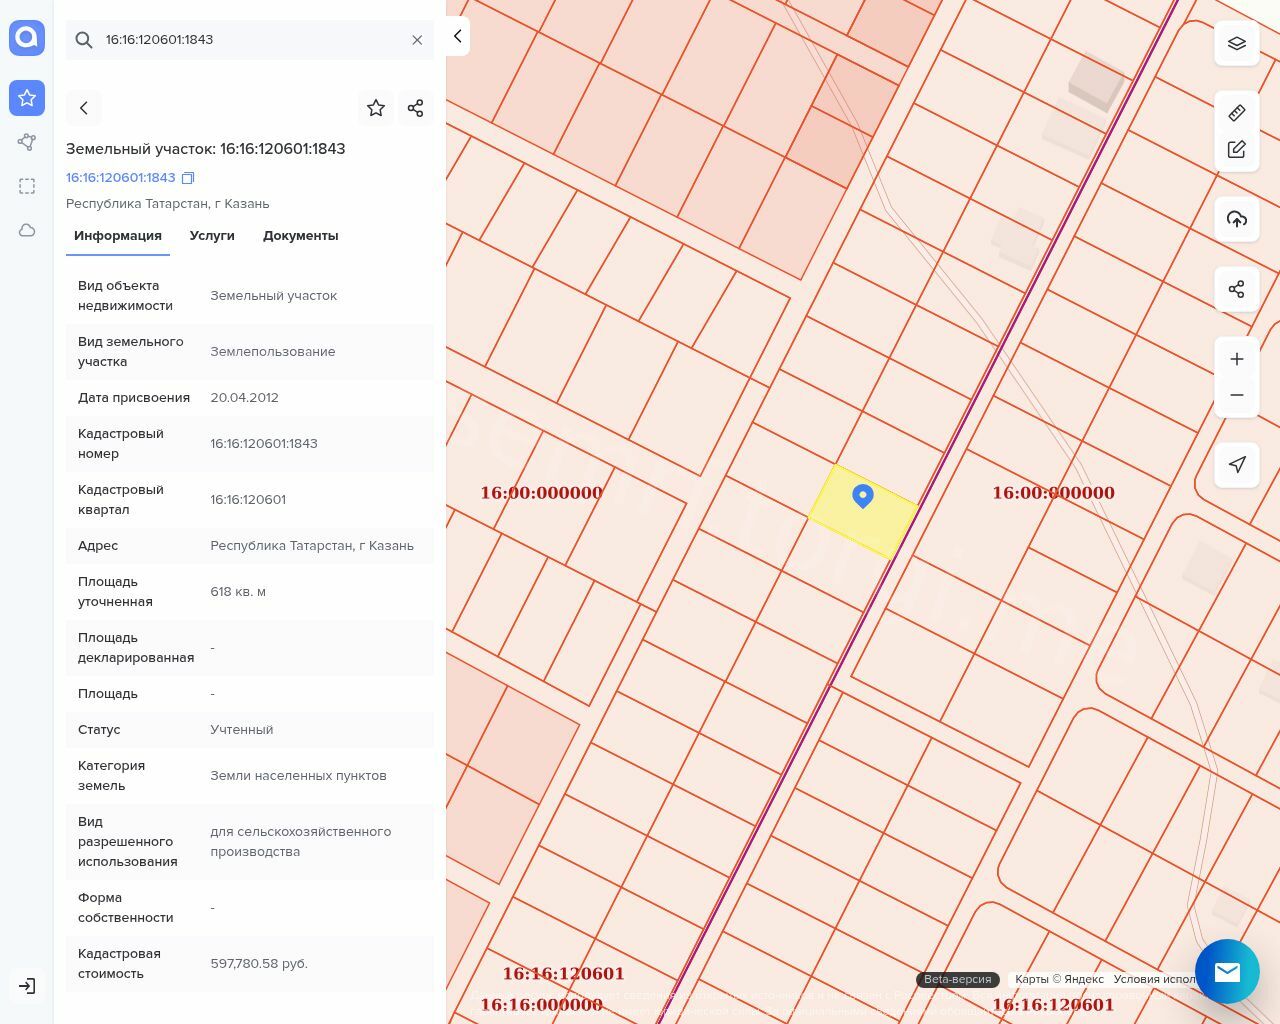The image size is (1280, 1024).
Task: Zoom in on the map
Action: point(1237,359)
